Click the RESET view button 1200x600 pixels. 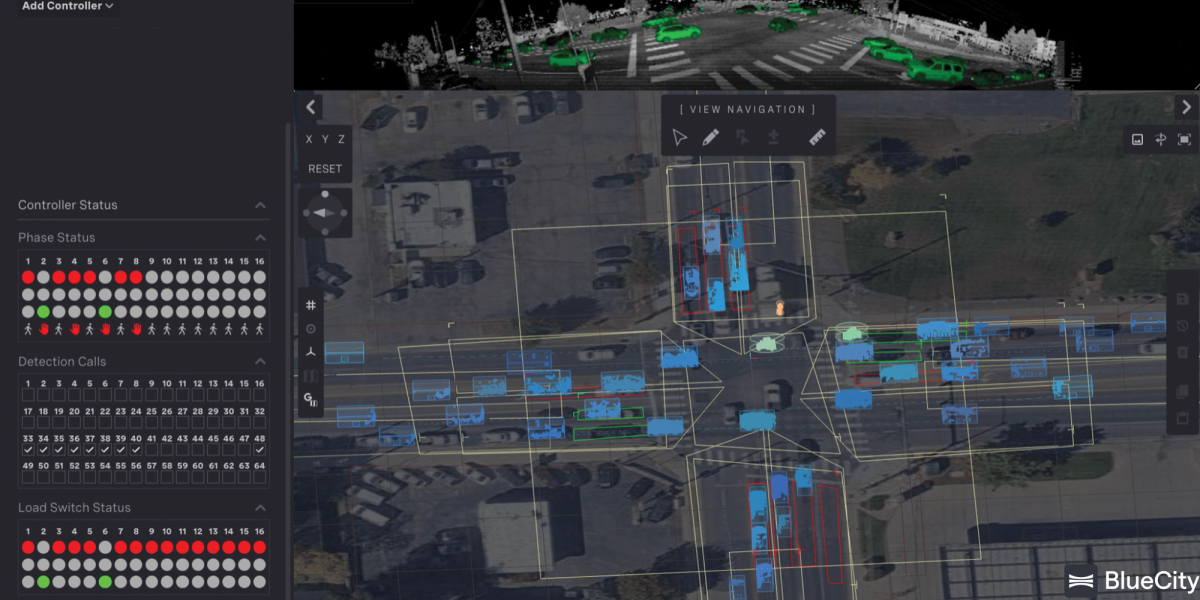click(x=325, y=169)
